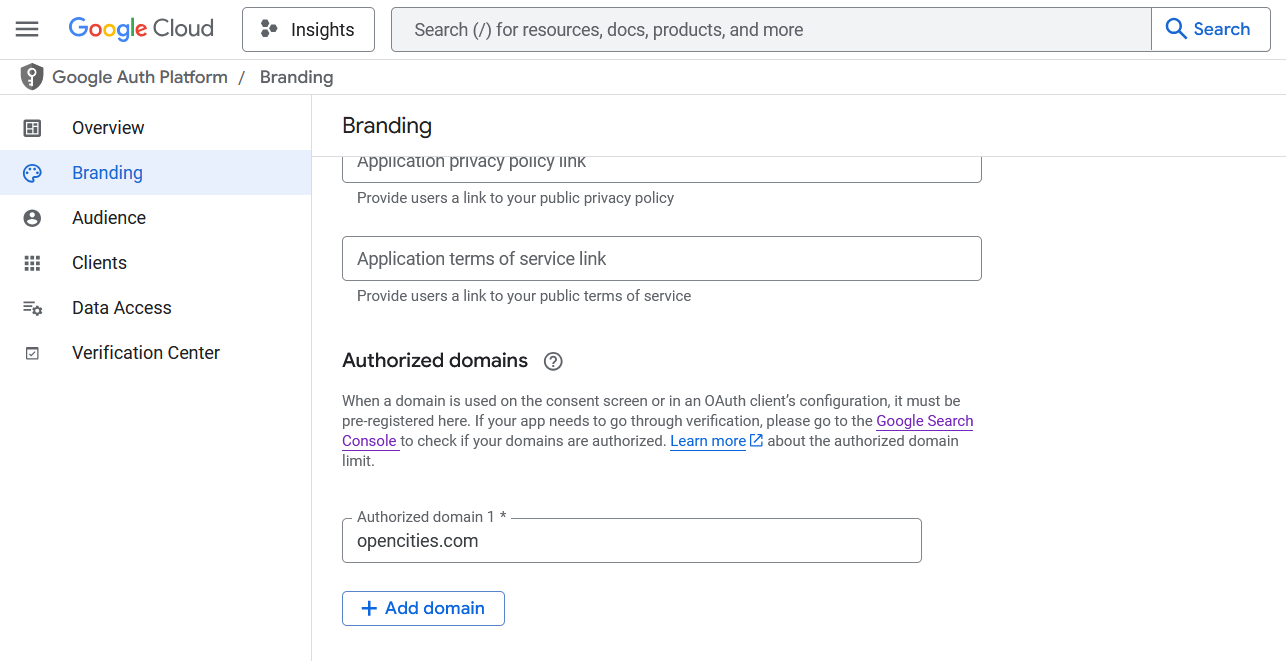Switch to Verification Center section
1286x661 pixels.
[146, 352]
